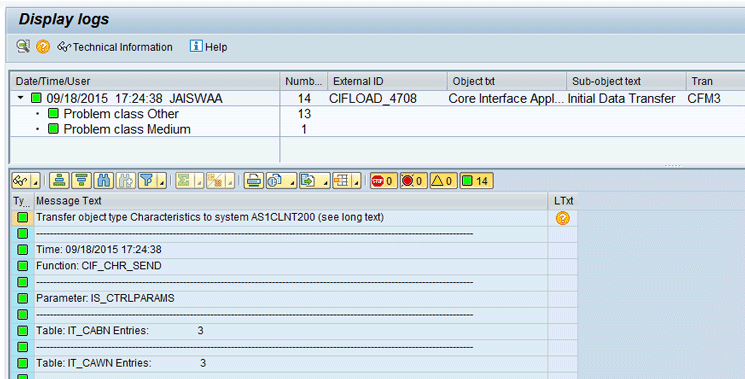
Task: Click green icon beside Parameter: IS_CTRLPARAMS
Action: [x=22, y=298]
